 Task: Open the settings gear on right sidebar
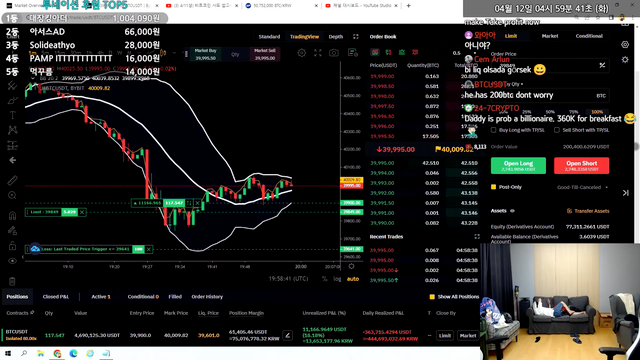[x=625, y=60]
